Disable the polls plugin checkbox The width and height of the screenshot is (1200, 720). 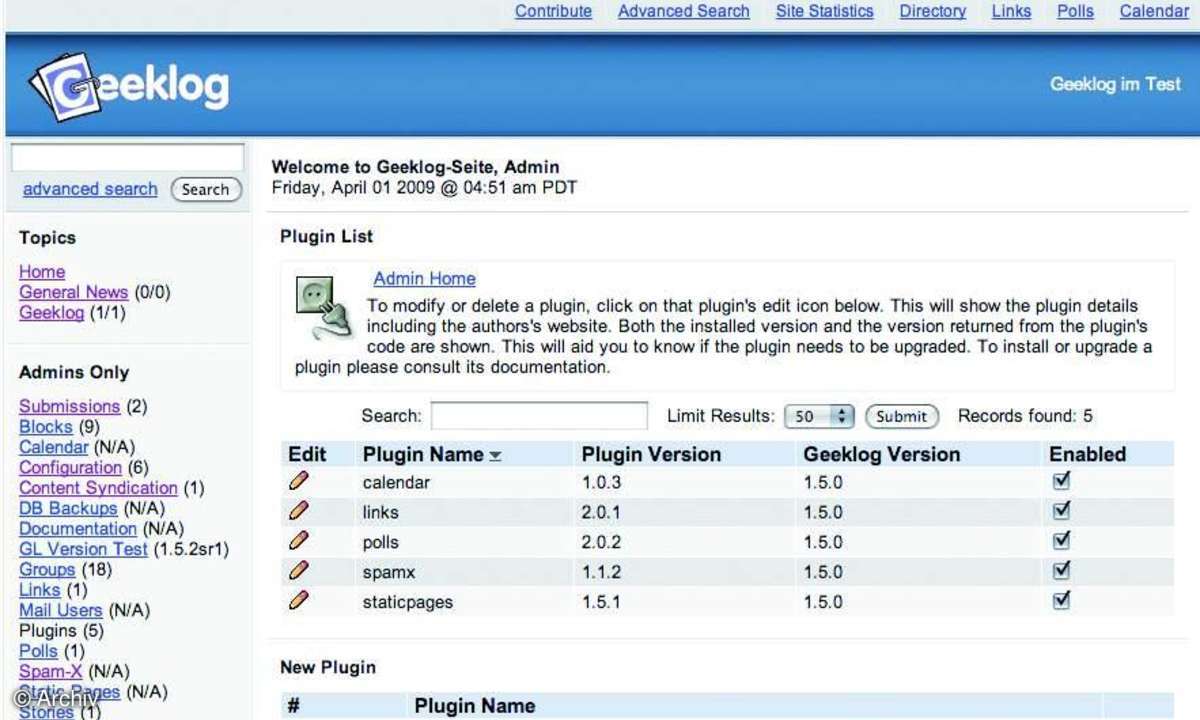(1062, 541)
